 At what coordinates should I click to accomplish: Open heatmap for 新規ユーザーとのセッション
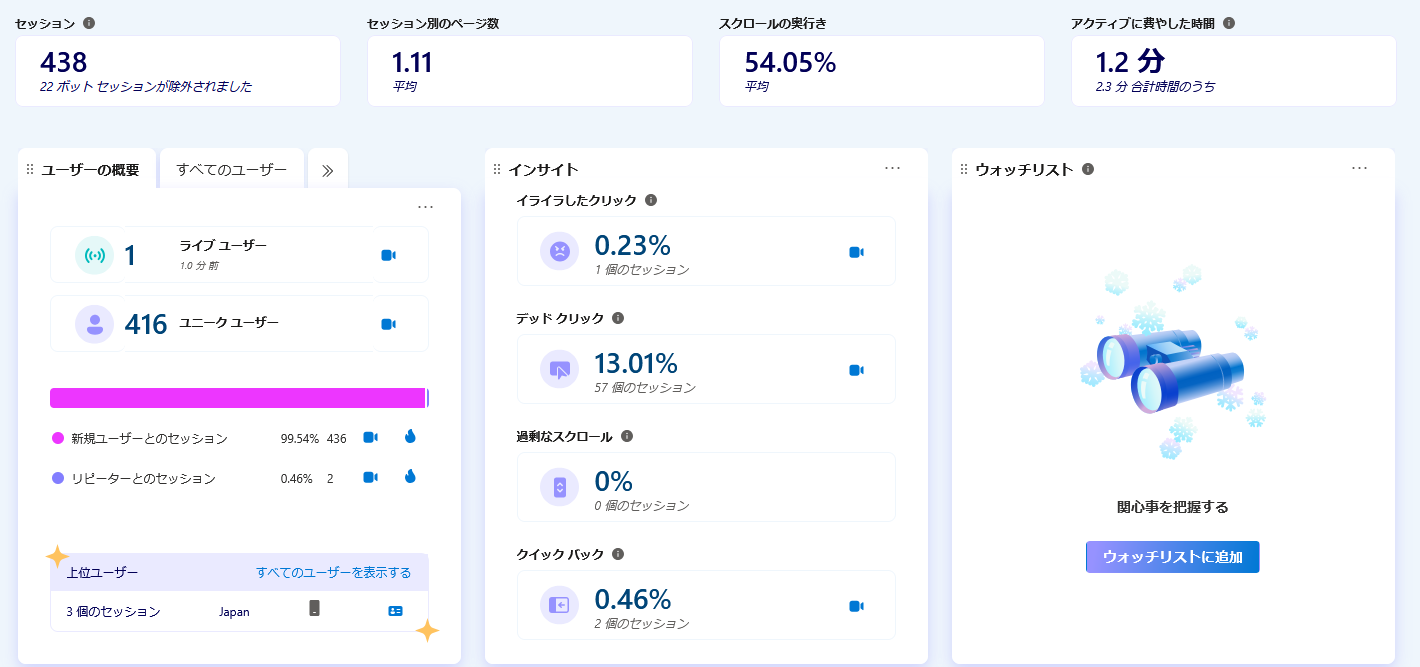click(410, 437)
